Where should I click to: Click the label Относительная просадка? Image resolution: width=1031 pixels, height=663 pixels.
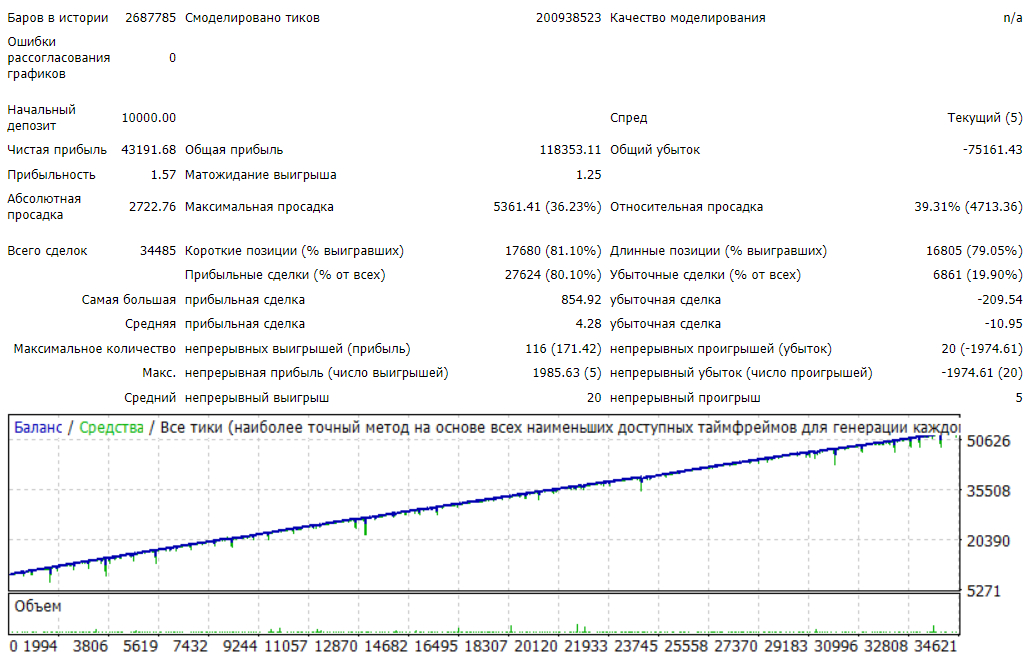pyautogui.click(x=686, y=207)
